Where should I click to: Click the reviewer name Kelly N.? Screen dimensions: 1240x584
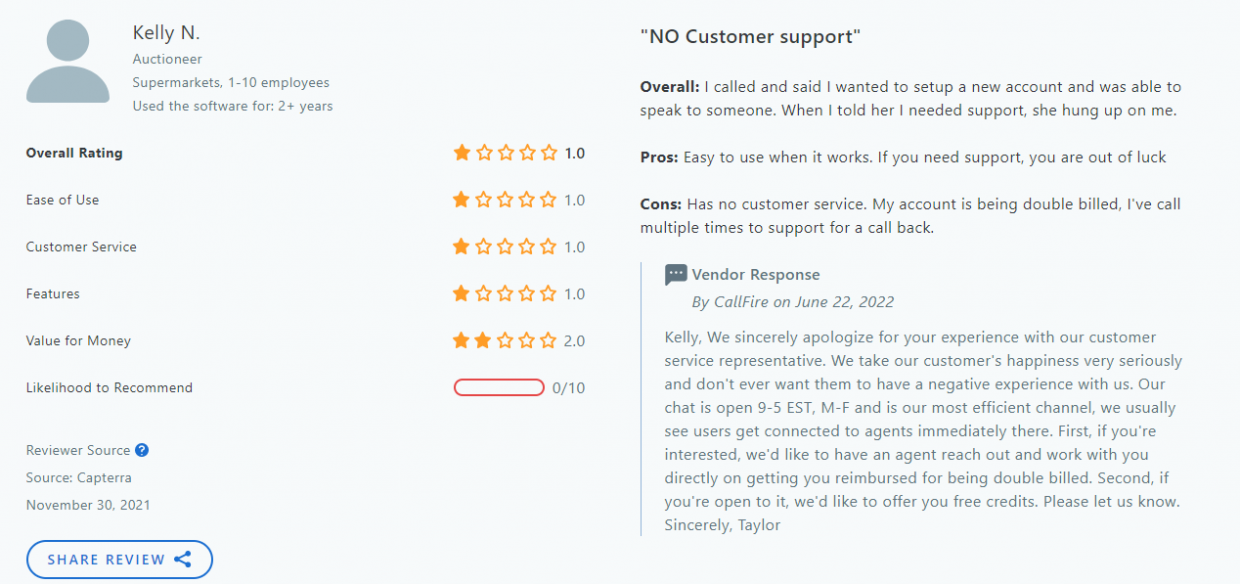[167, 32]
